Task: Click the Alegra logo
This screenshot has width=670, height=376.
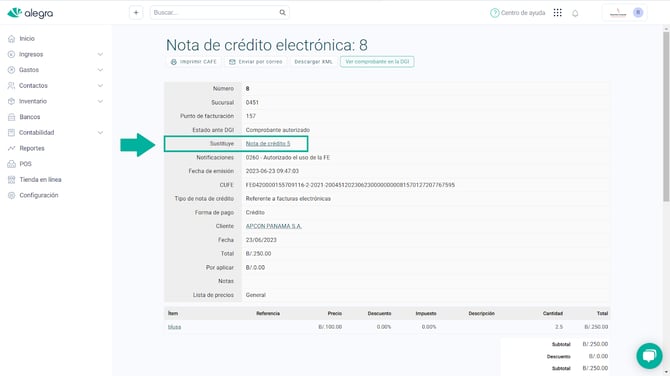Action: coord(30,13)
